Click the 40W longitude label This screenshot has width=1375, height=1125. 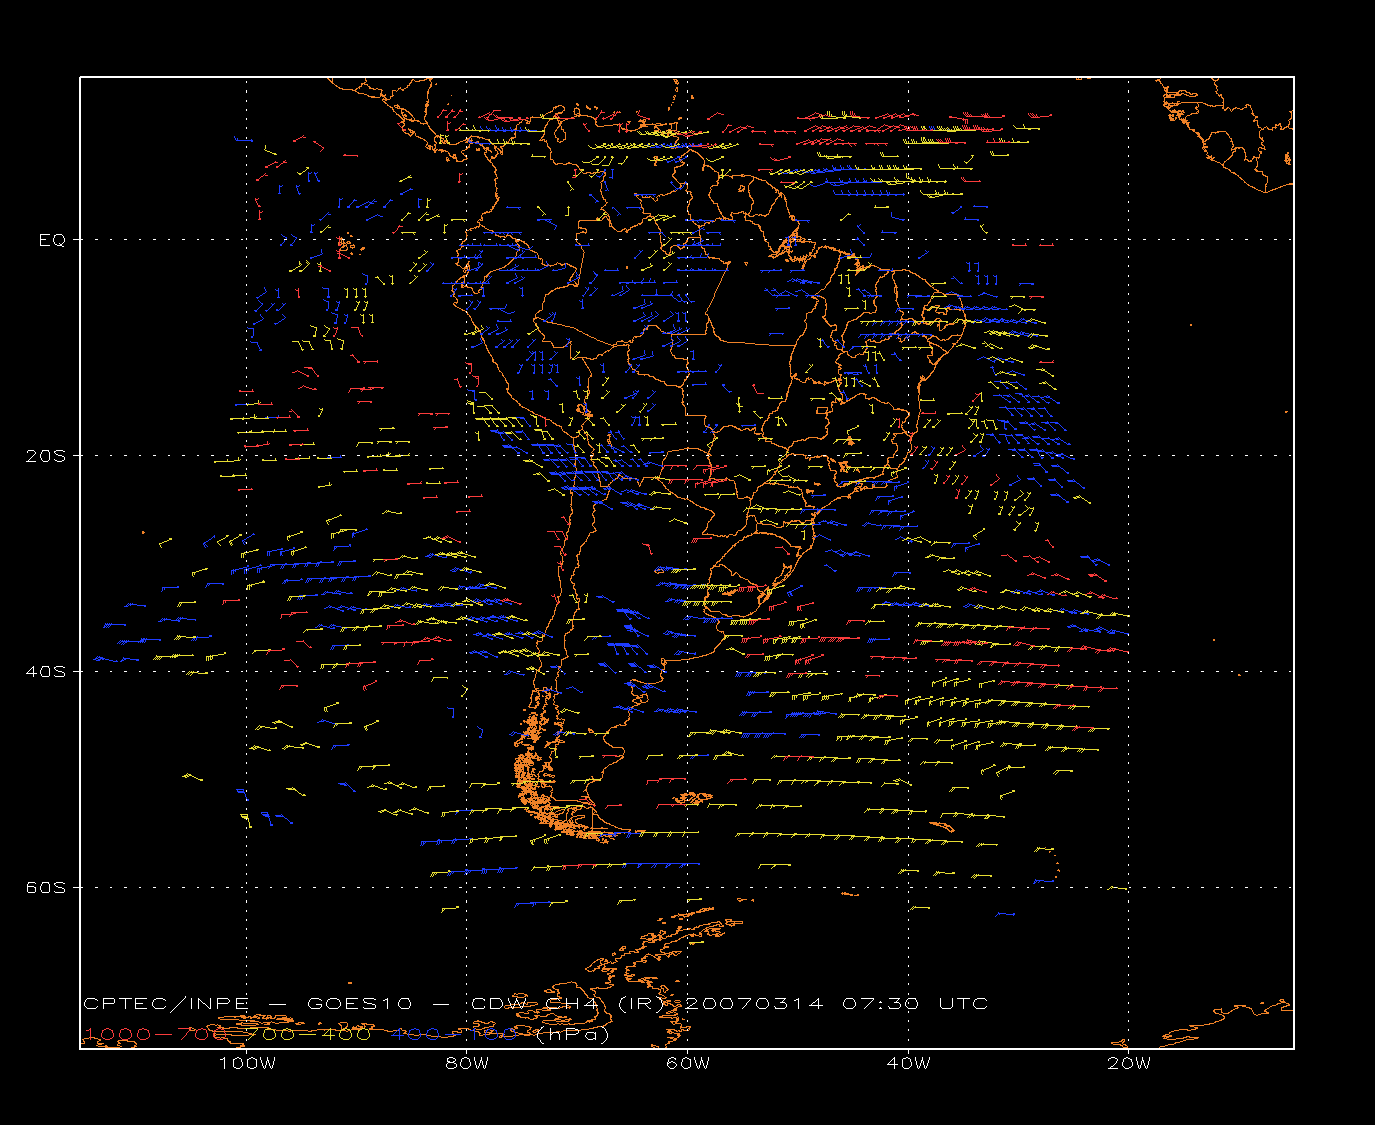click(908, 1063)
